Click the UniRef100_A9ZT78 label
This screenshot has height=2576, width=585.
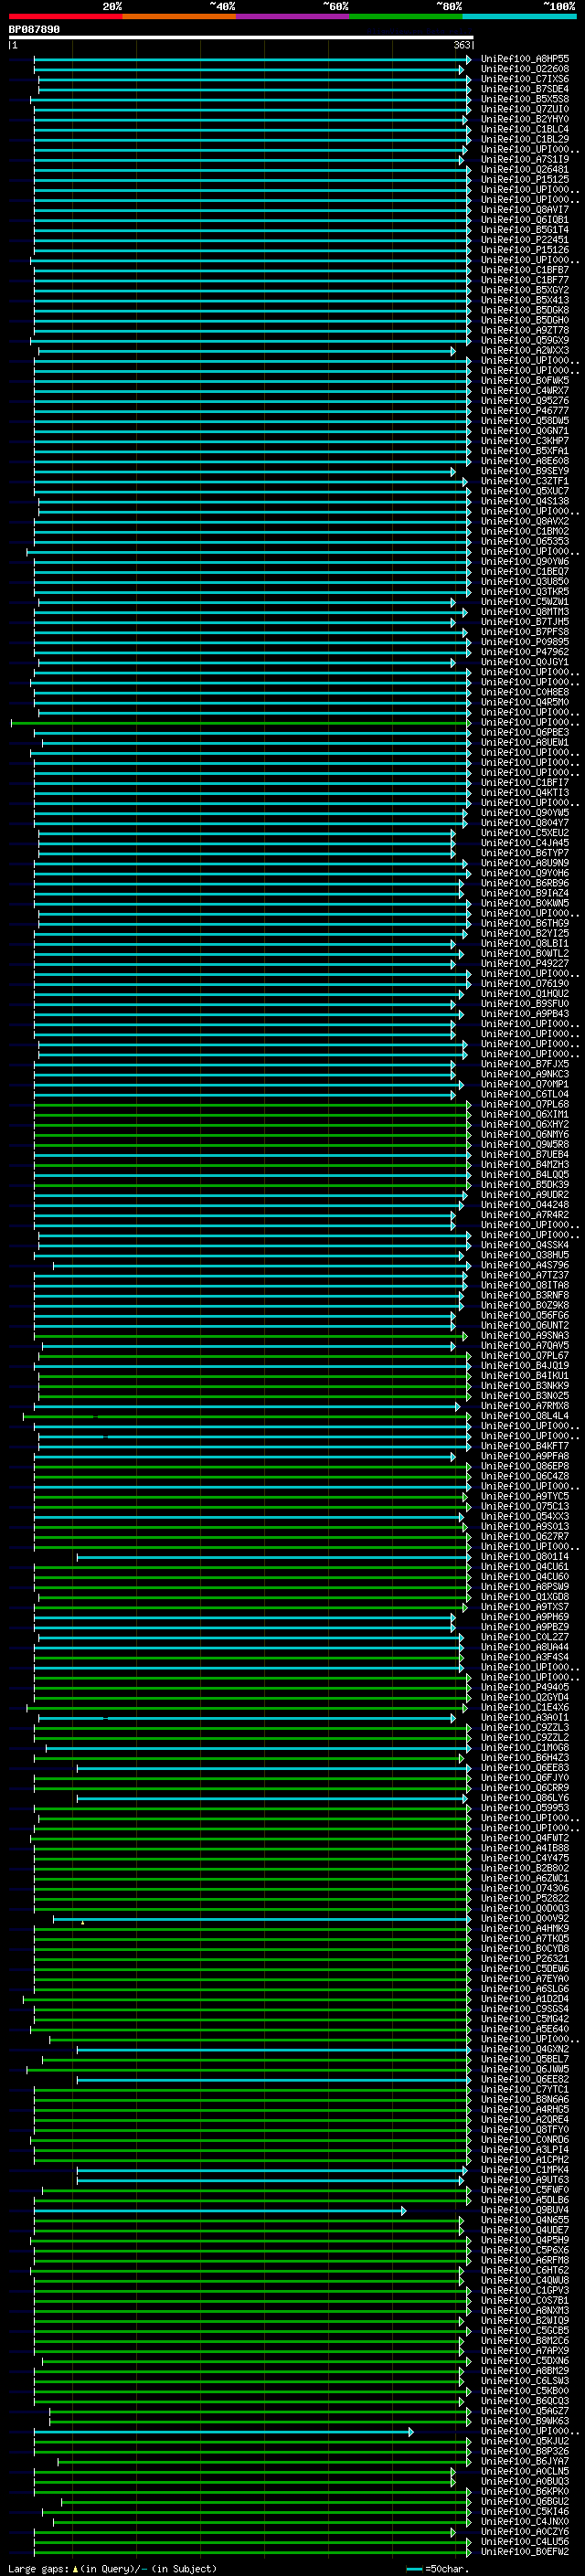point(525,330)
